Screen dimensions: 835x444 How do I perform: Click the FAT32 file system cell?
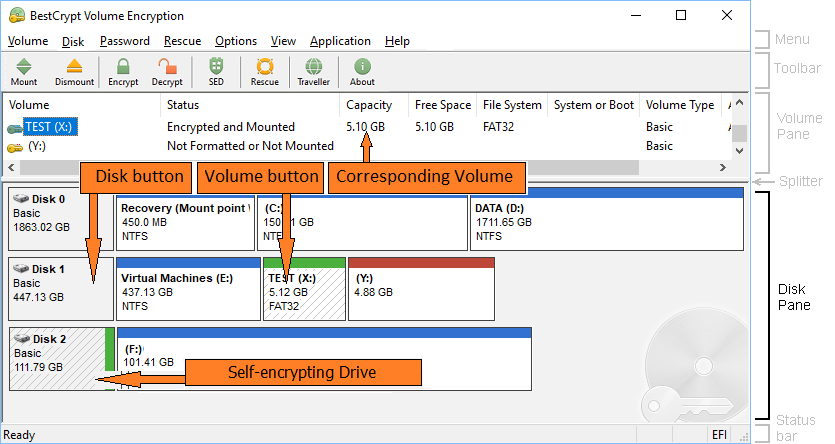[x=498, y=127]
